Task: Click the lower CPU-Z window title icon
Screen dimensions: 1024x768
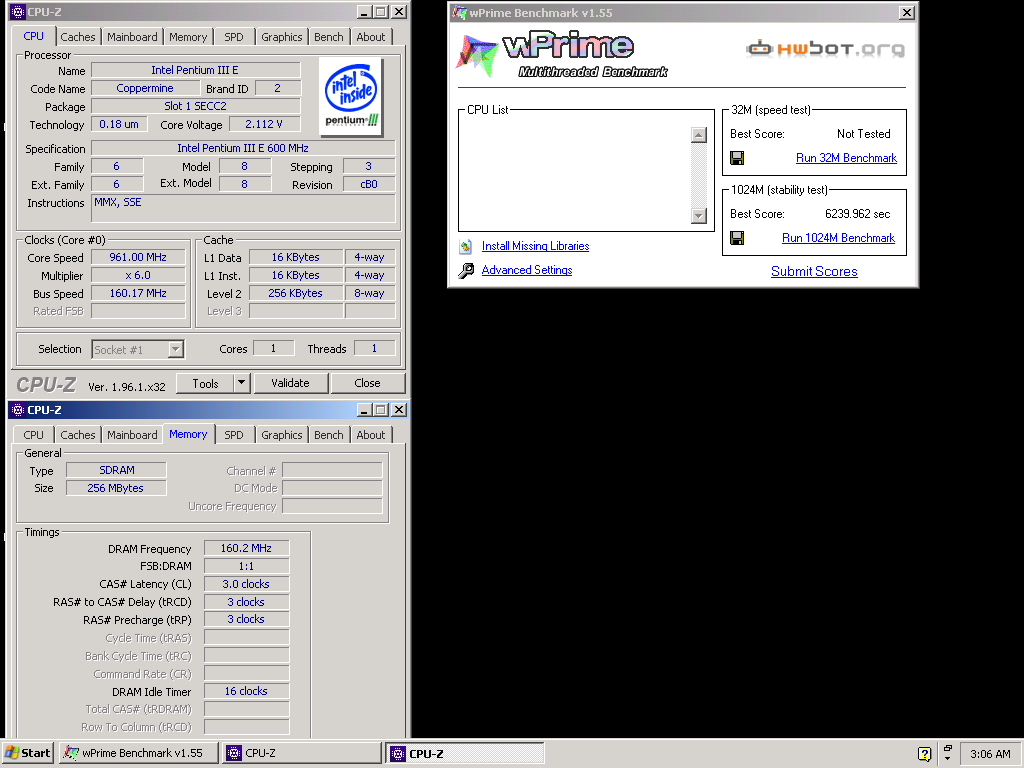Action: coord(18,410)
